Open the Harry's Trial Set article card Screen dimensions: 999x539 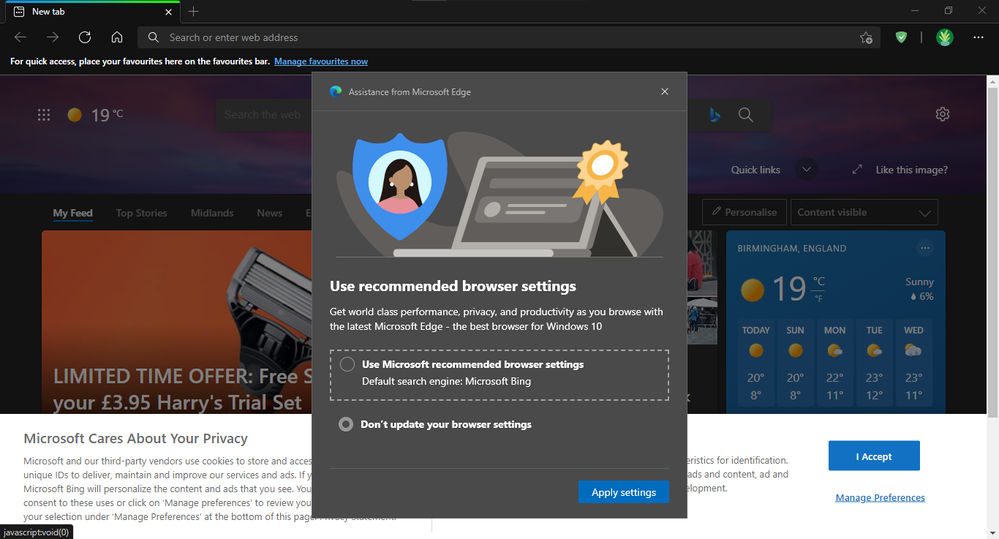click(x=176, y=322)
